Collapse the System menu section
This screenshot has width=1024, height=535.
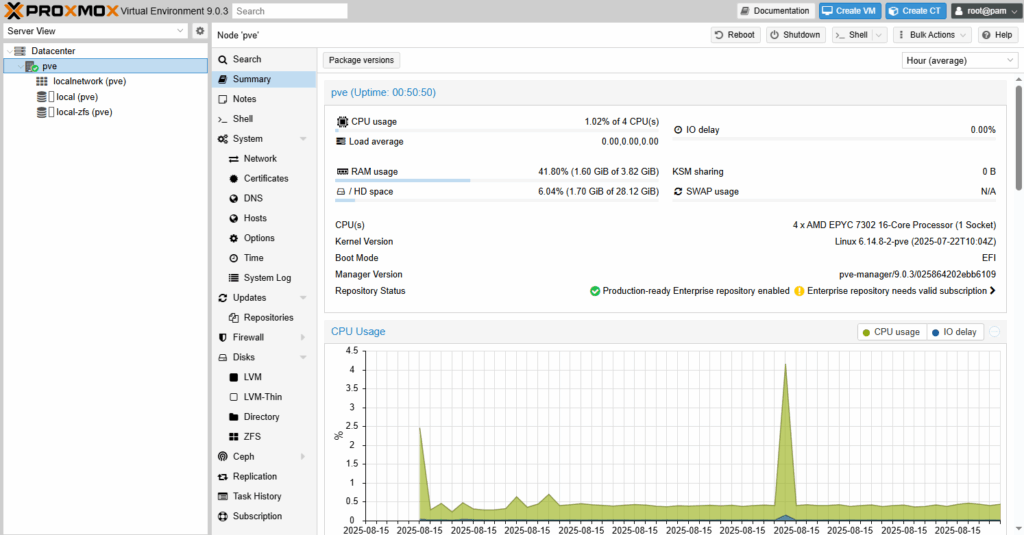pos(303,138)
